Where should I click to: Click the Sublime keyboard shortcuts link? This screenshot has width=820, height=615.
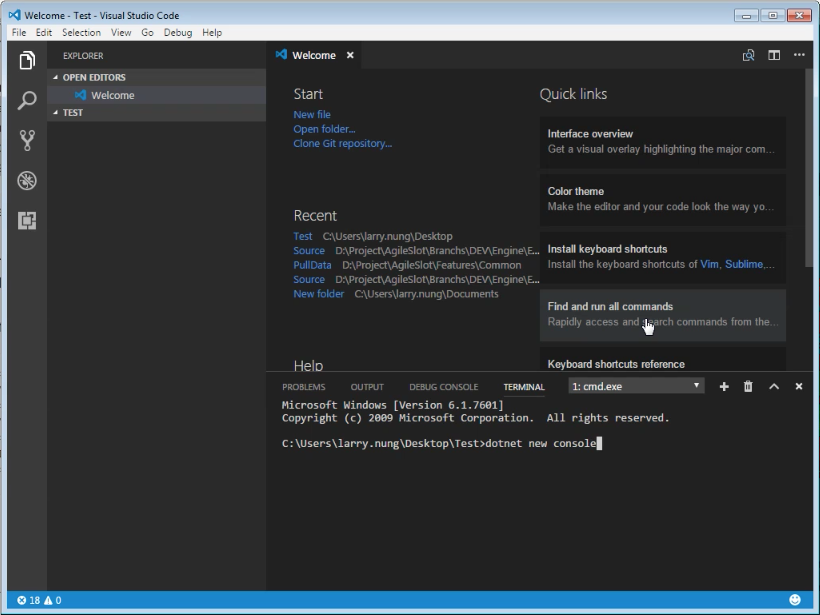tap(744, 264)
